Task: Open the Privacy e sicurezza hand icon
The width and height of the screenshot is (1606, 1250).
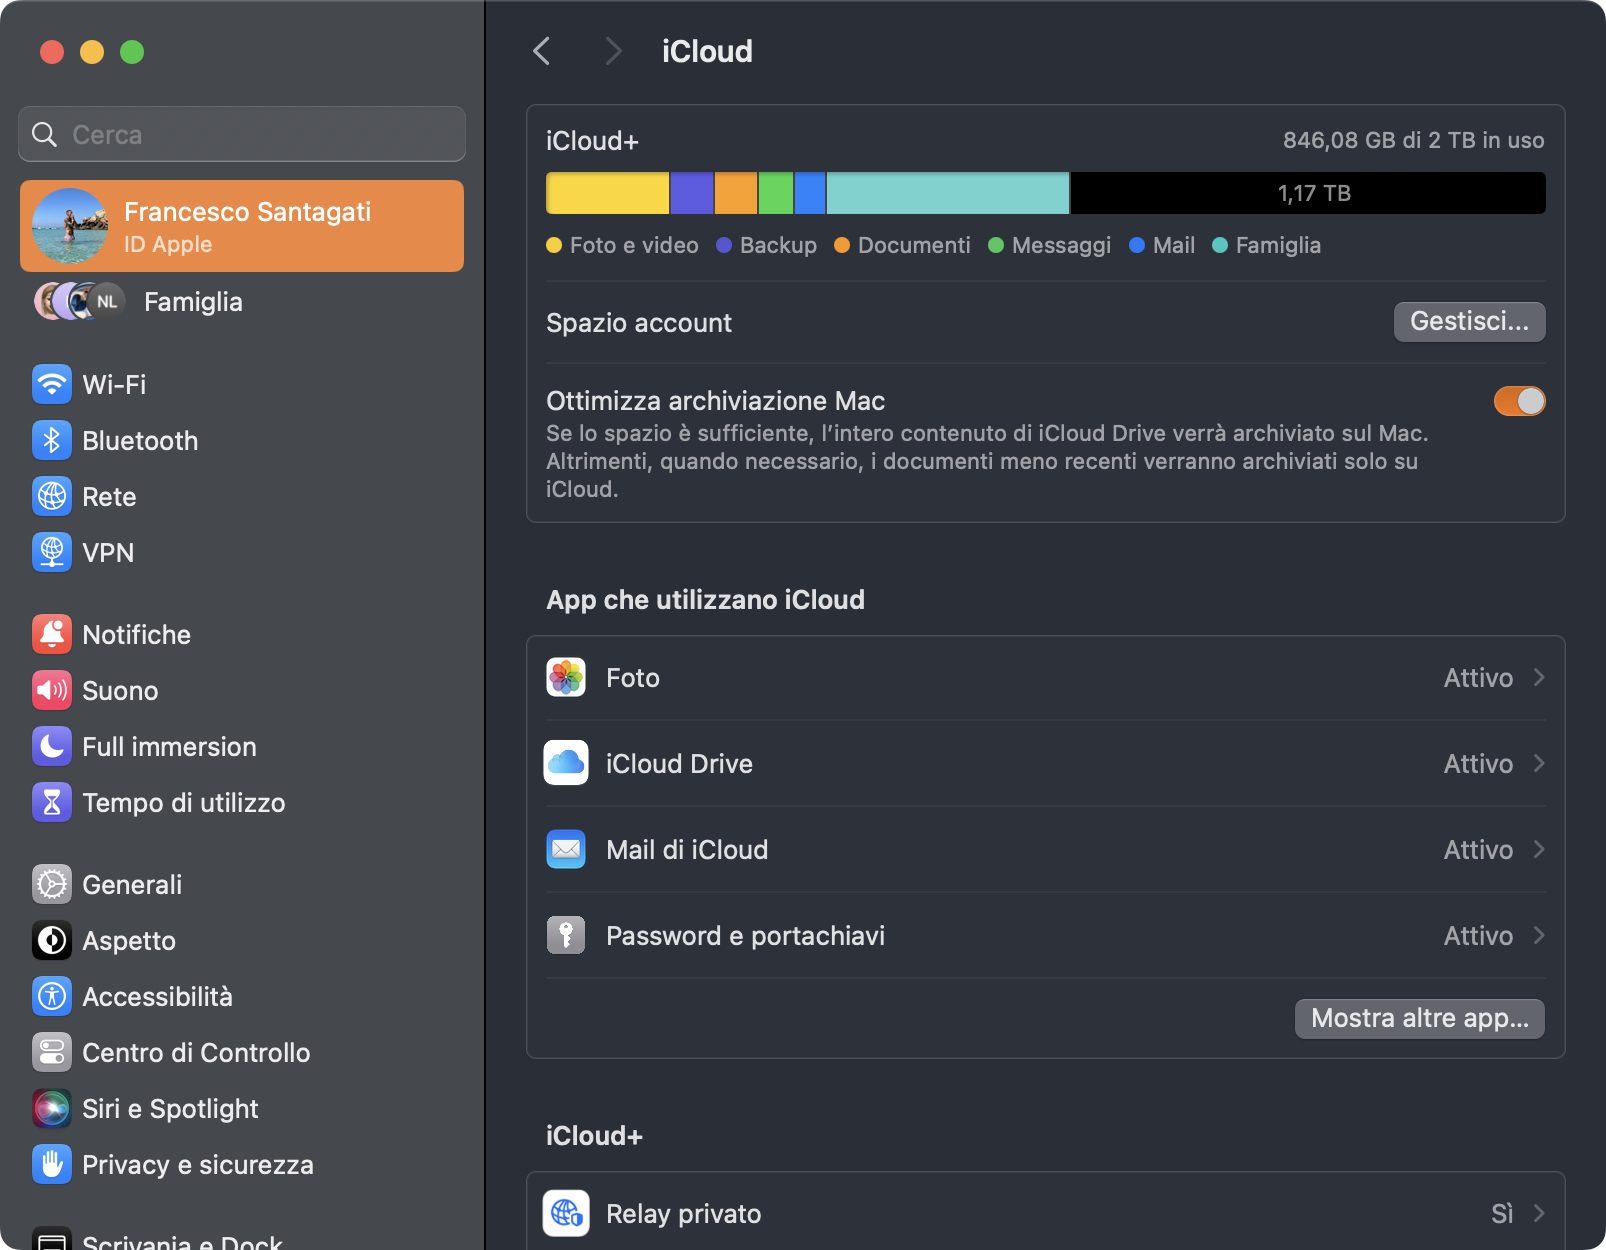Action: 52,1164
